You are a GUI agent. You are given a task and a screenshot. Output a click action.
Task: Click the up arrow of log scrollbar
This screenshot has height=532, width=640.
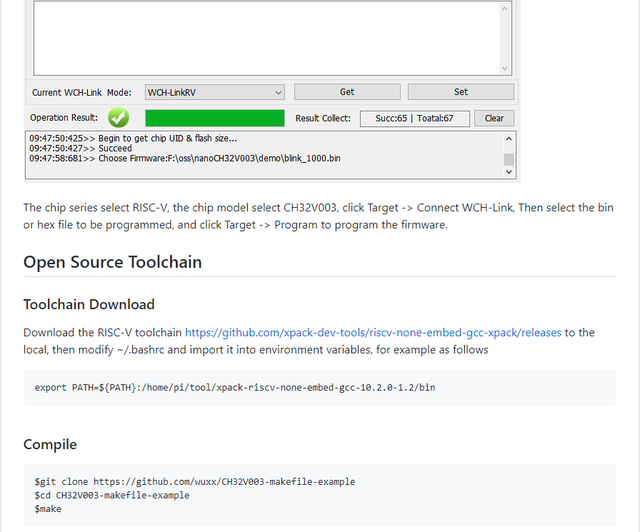click(x=509, y=138)
